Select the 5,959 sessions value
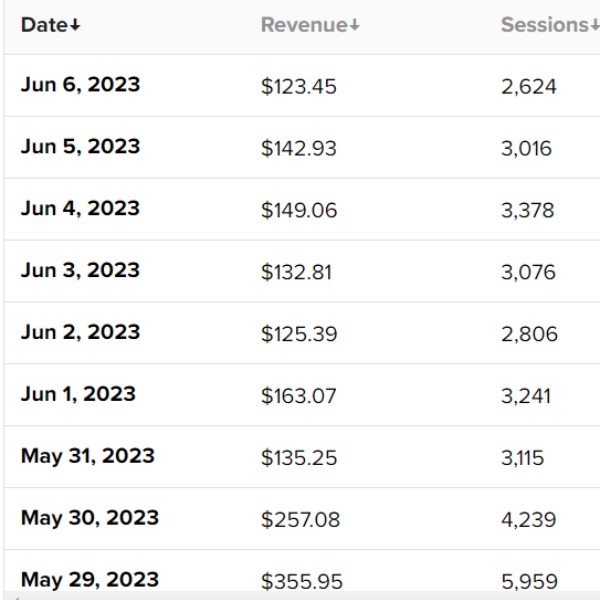 [529, 582]
